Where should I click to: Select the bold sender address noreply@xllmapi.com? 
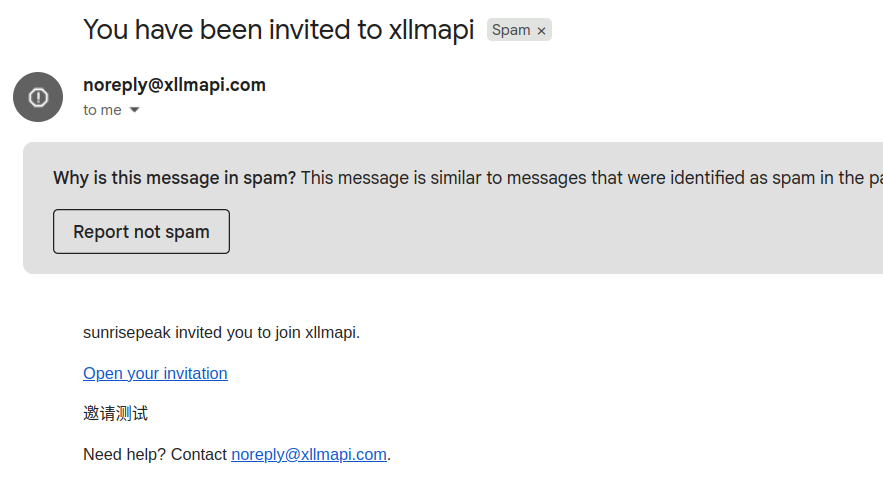coord(174,84)
